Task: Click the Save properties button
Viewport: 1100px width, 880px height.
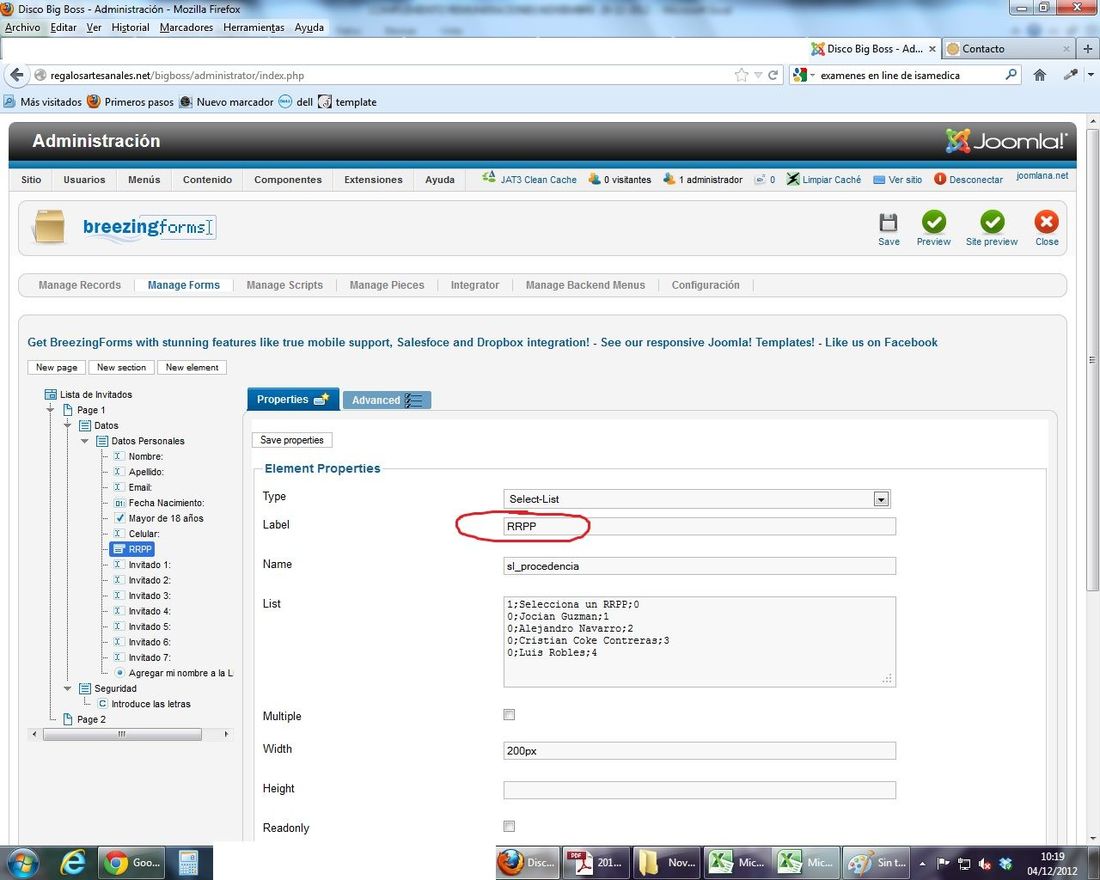Action: click(292, 440)
